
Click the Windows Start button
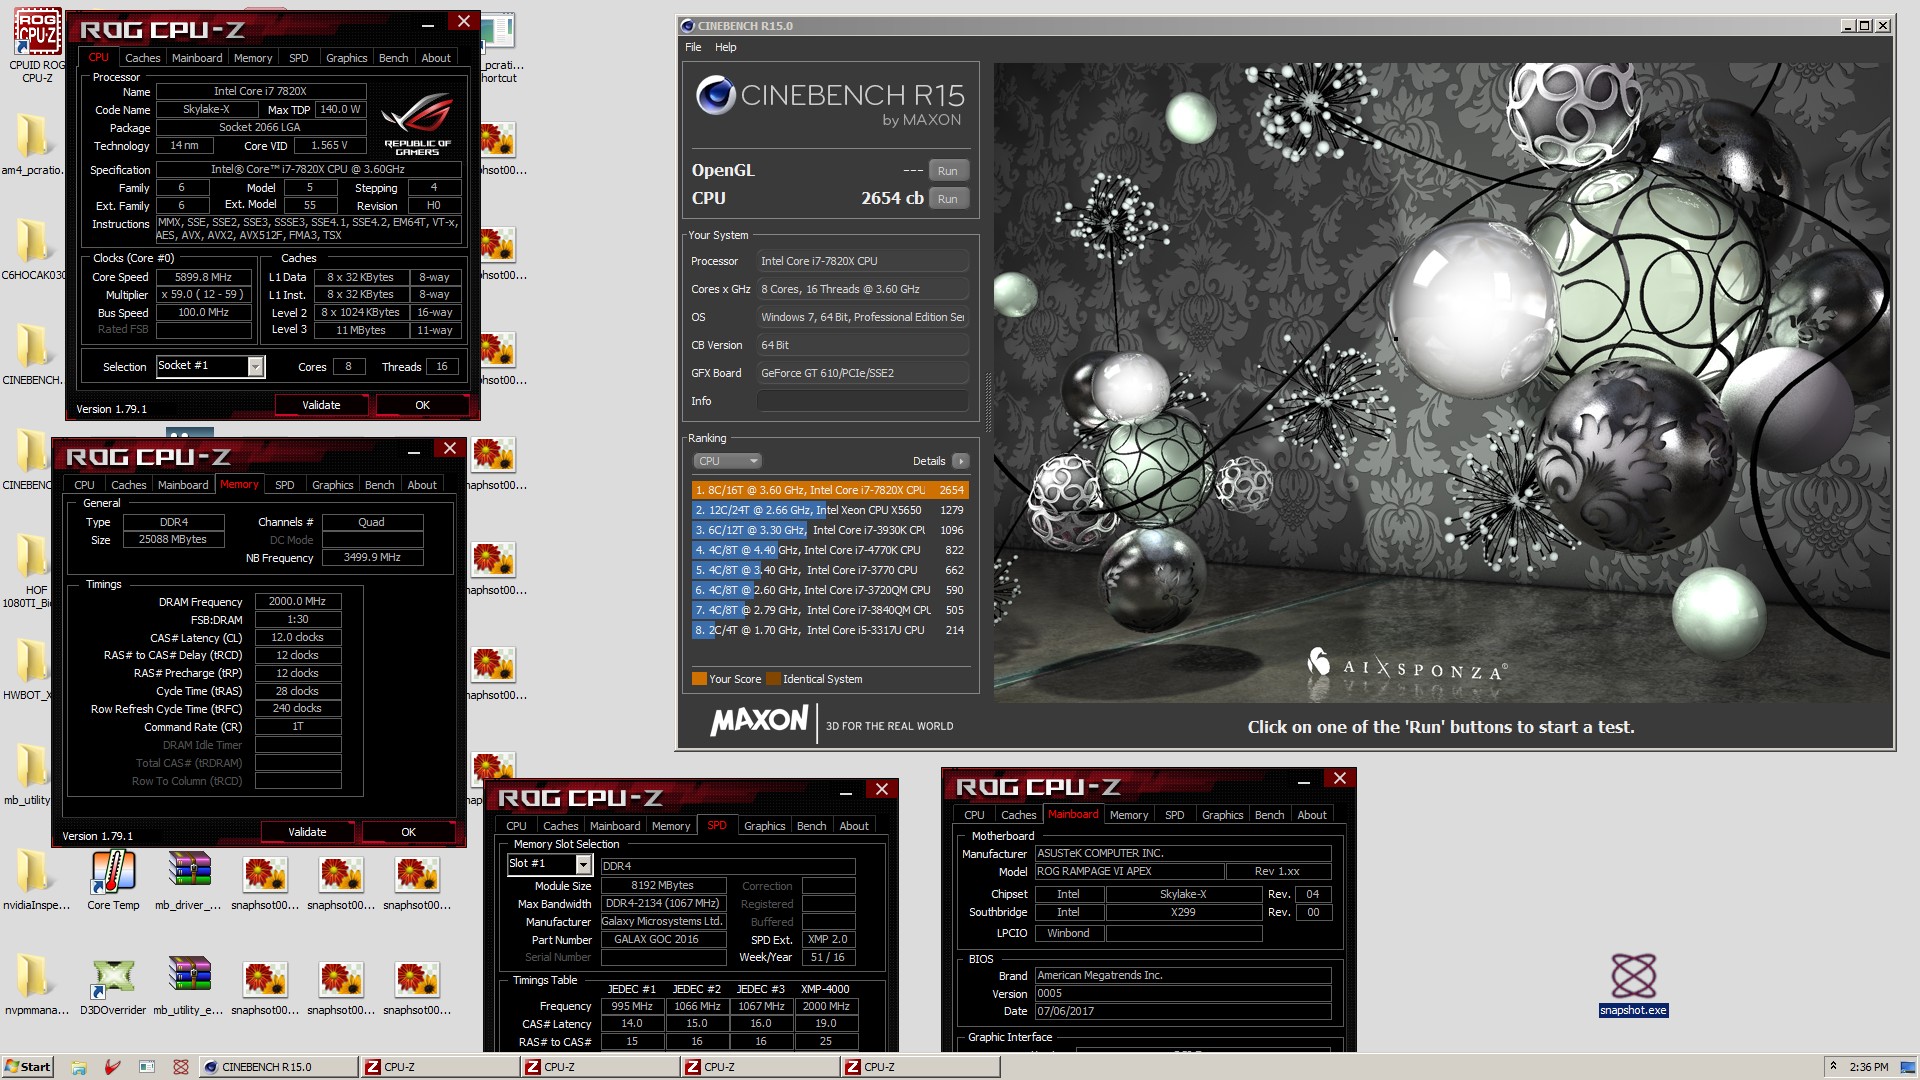28,1067
